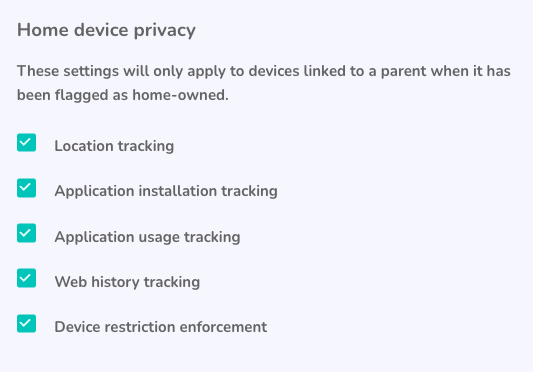Click the tick icon beside Web history tracking
The height and width of the screenshot is (372, 533).
(25, 277)
